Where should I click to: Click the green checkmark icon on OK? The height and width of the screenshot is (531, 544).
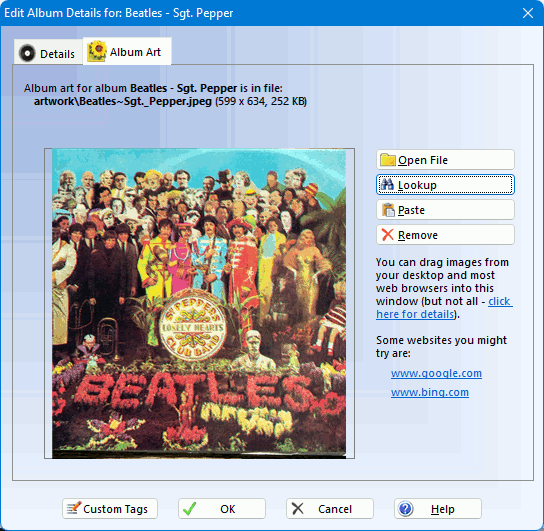(x=189, y=509)
